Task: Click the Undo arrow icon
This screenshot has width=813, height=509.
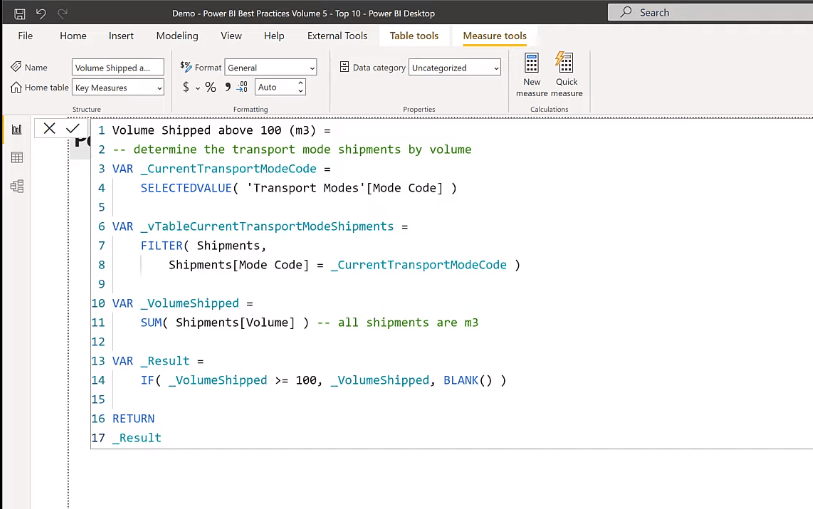Action: [41, 13]
